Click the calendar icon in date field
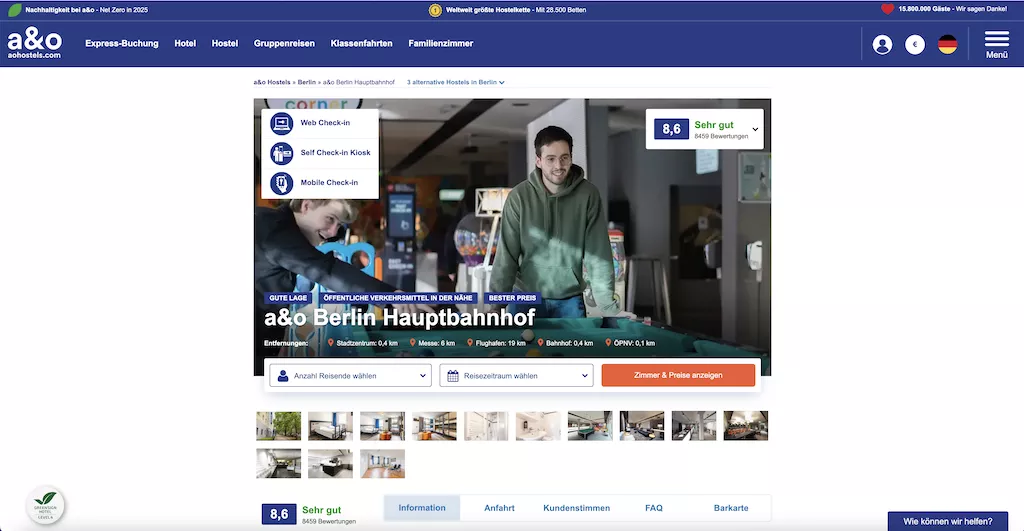1024x531 pixels. (x=453, y=376)
